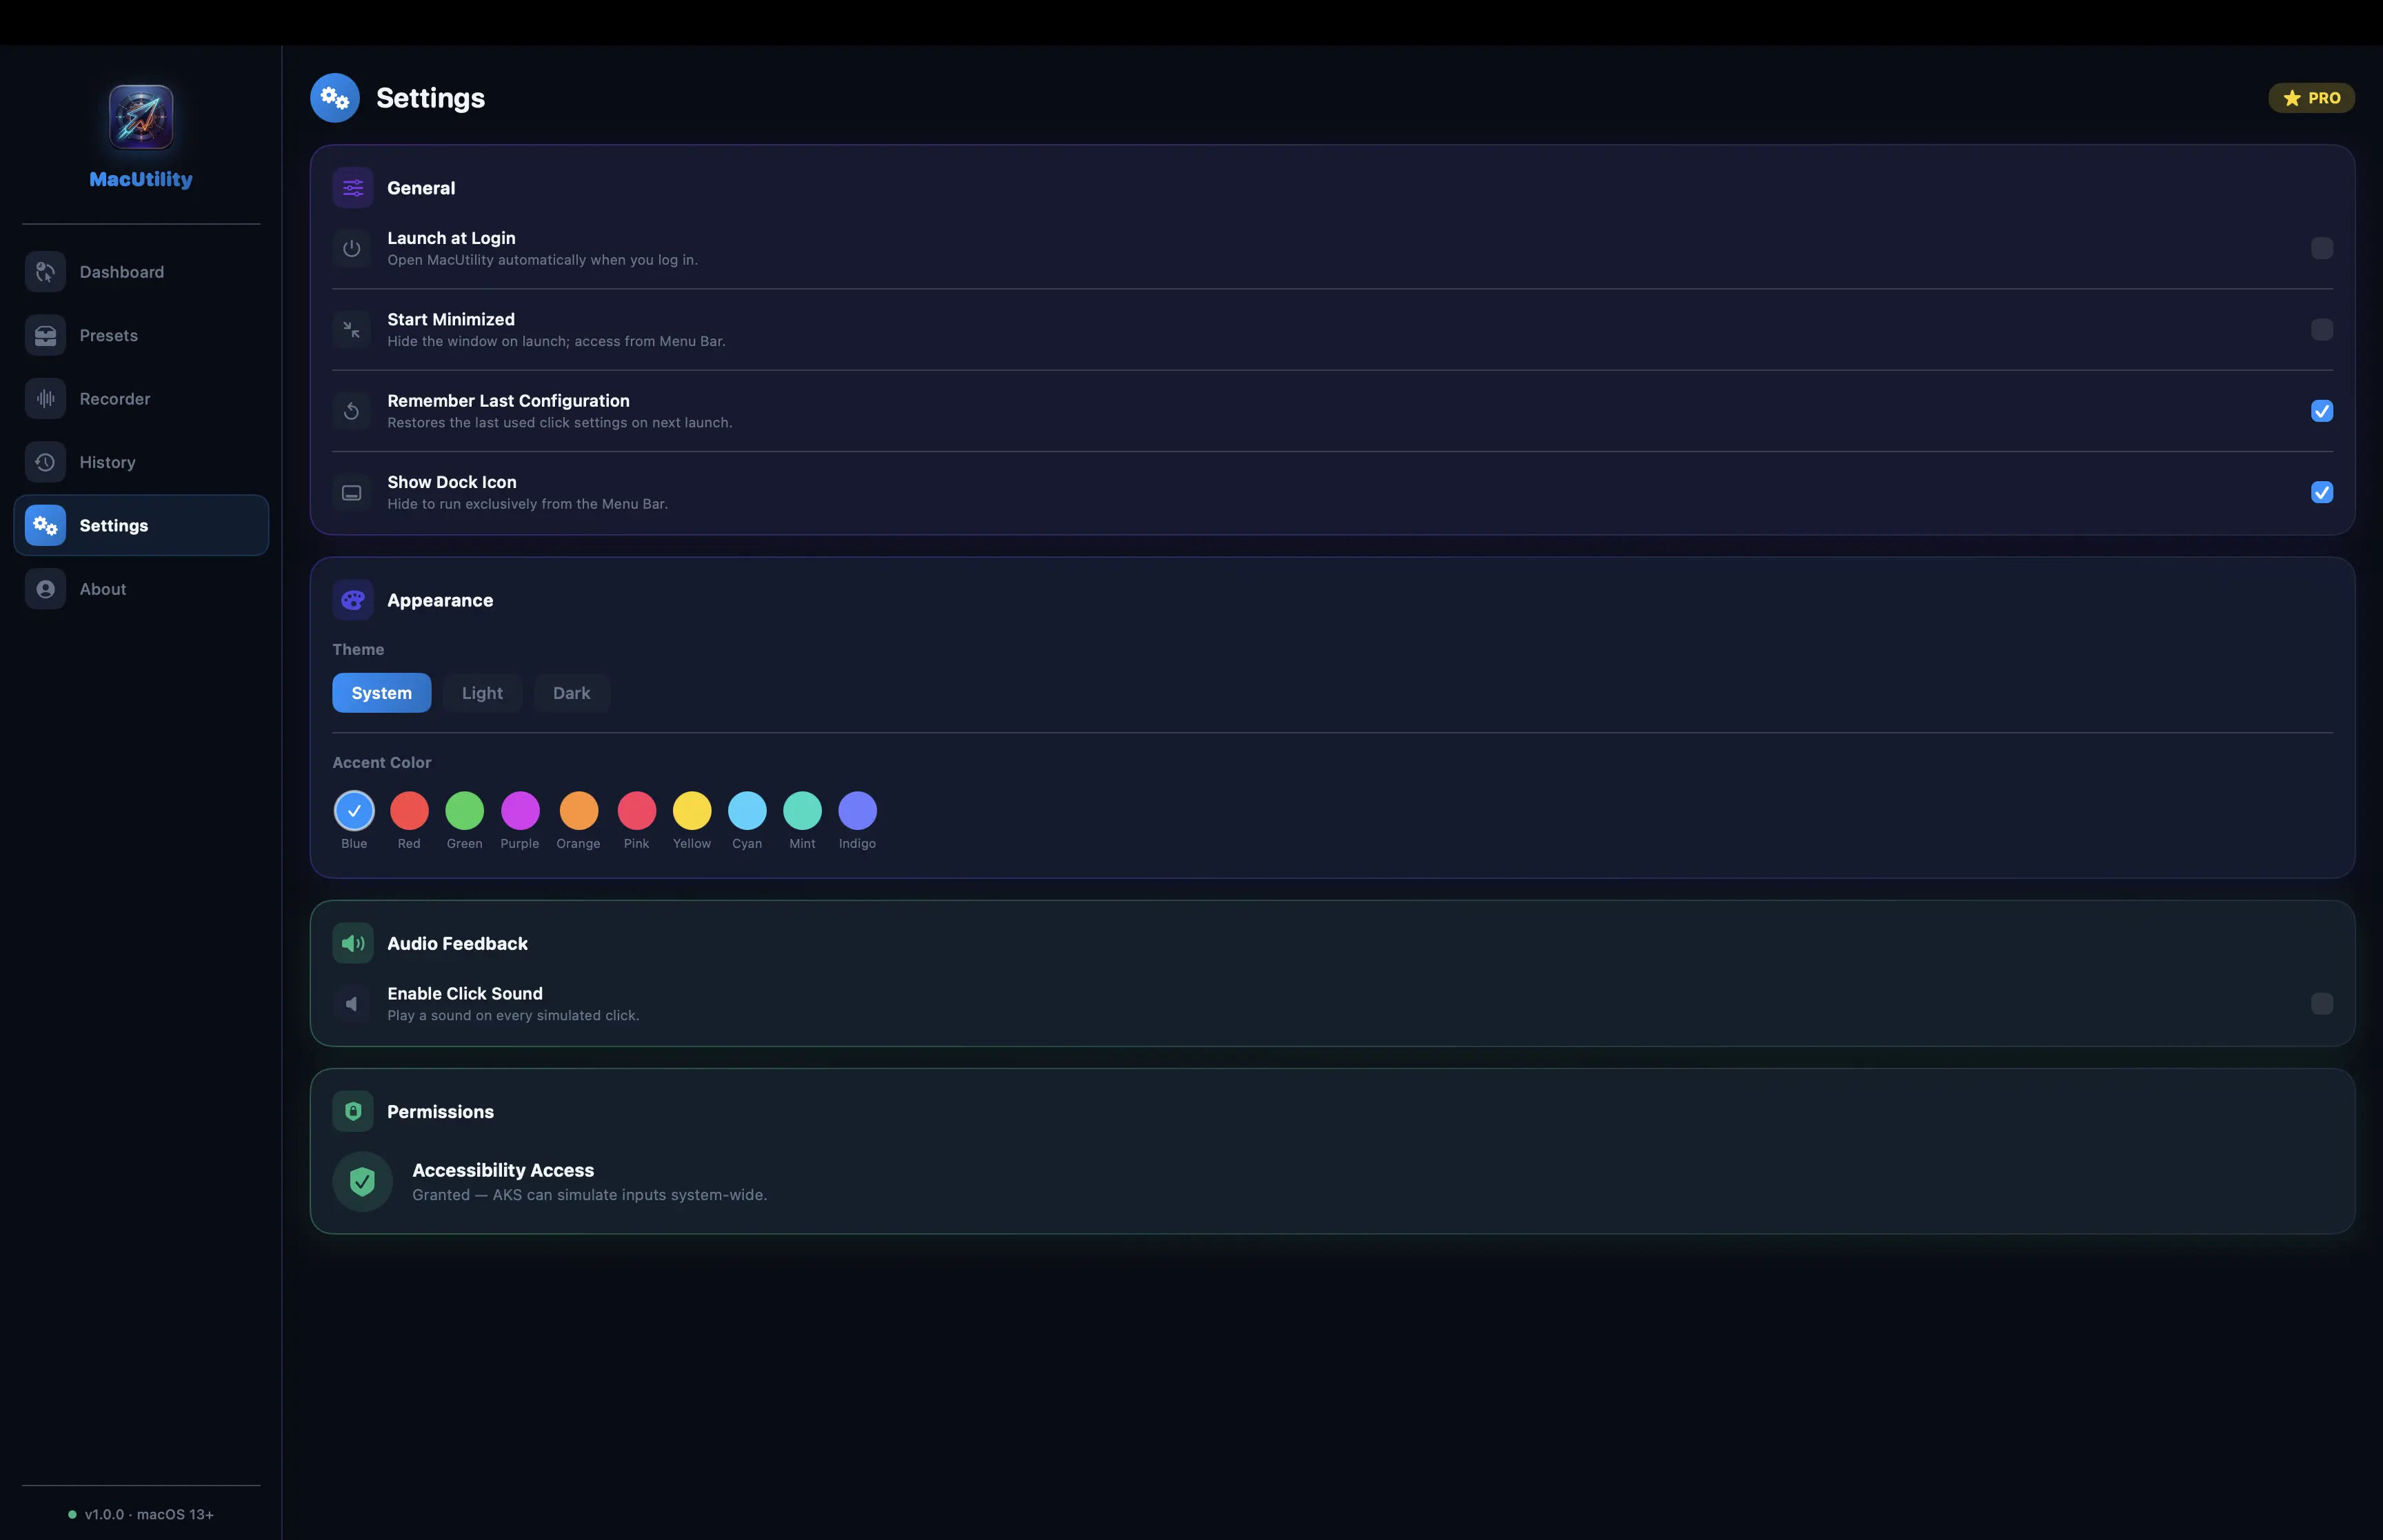Enable the Start Minimized checkbox

point(2322,330)
